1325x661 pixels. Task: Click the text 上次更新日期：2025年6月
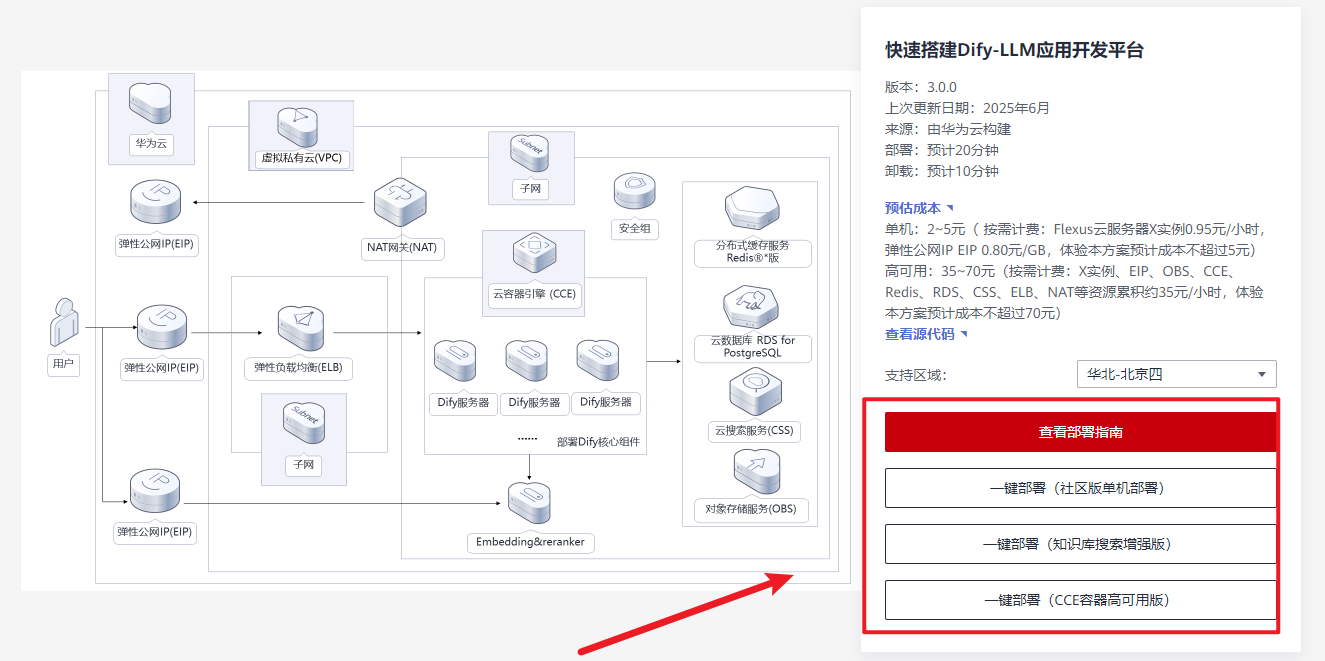coord(968,108)
